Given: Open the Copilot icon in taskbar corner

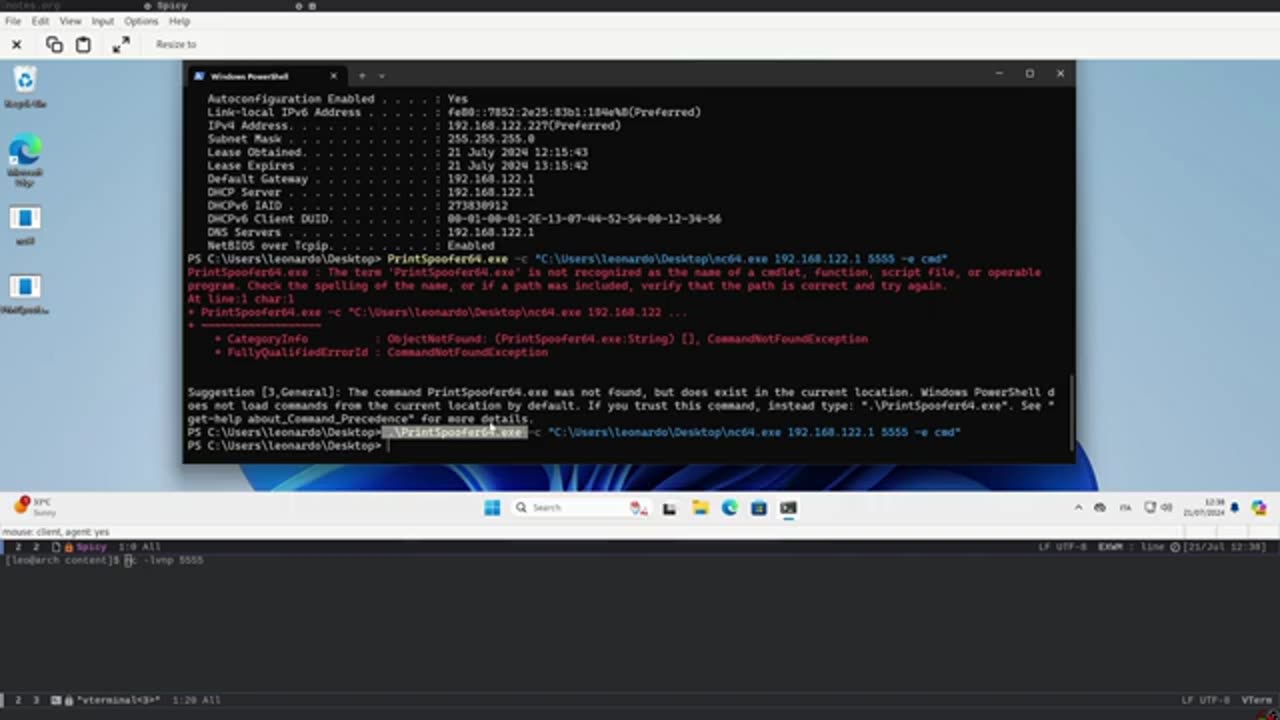Looking at the screenshot, I should [1259, 508].
